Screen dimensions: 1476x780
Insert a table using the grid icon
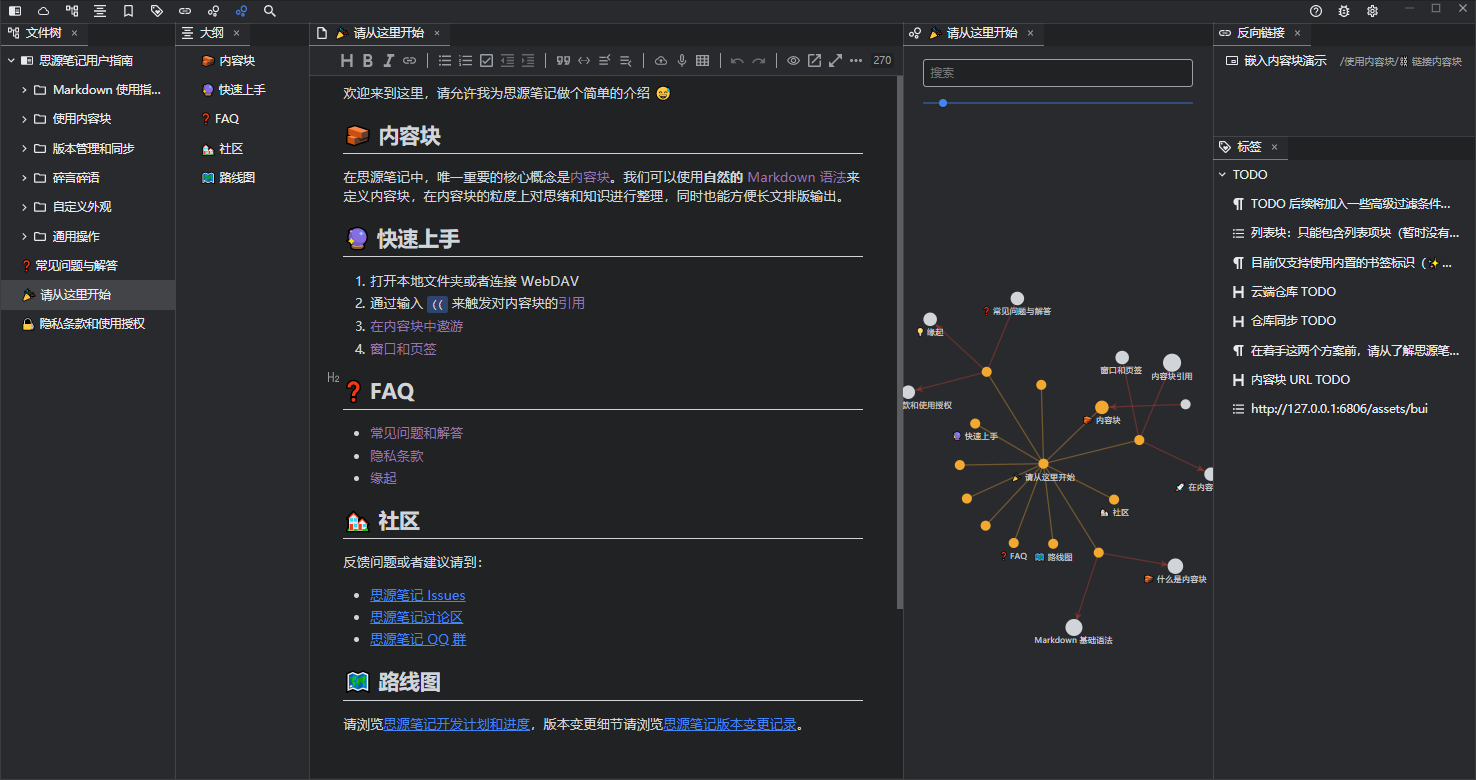tap(703, 61)
